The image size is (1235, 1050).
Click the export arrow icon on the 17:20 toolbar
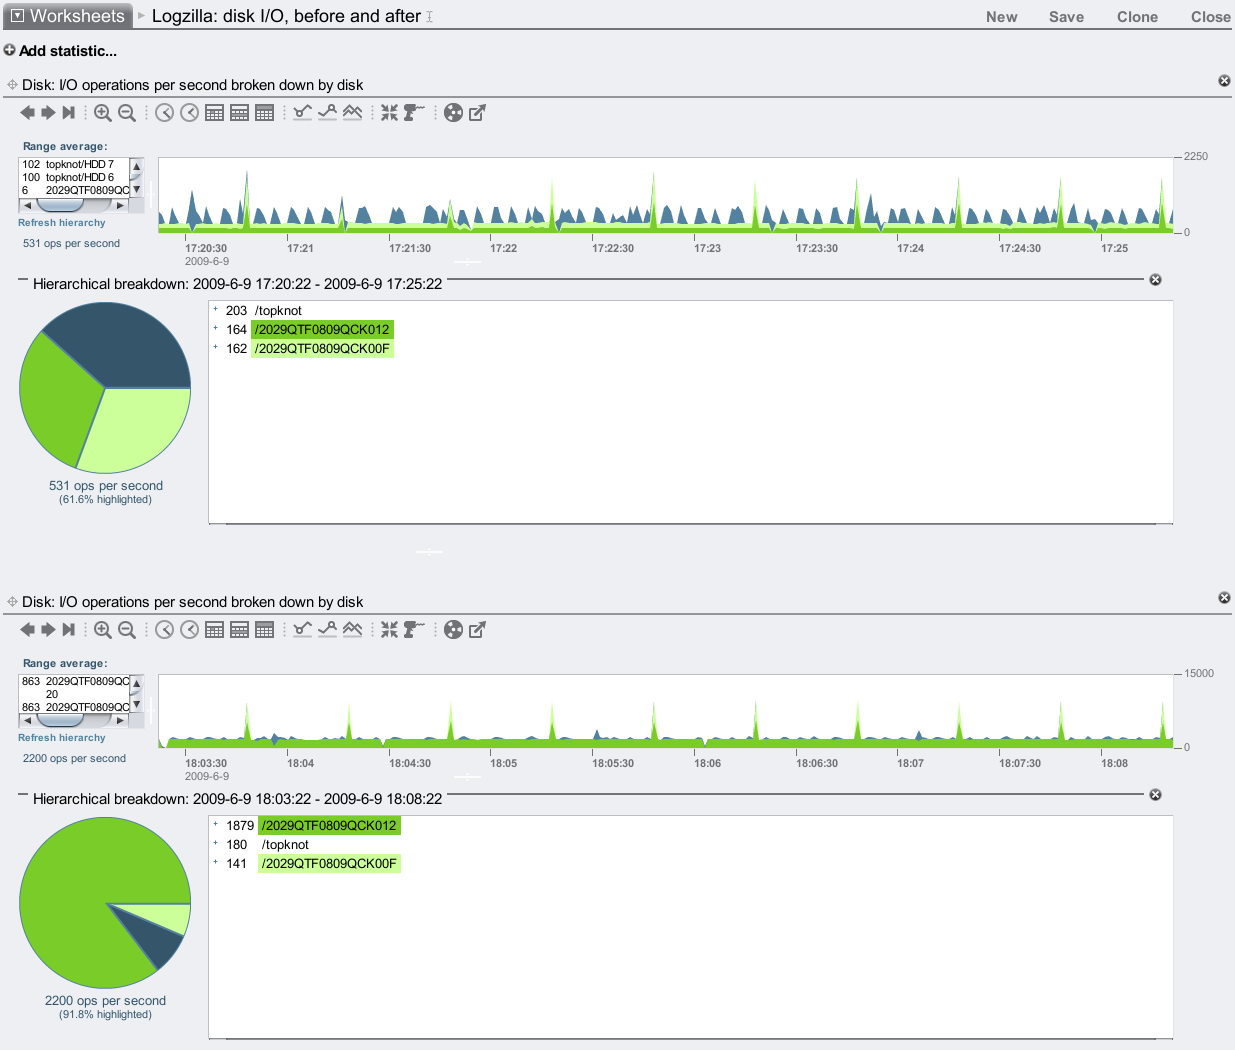[477, 113]
